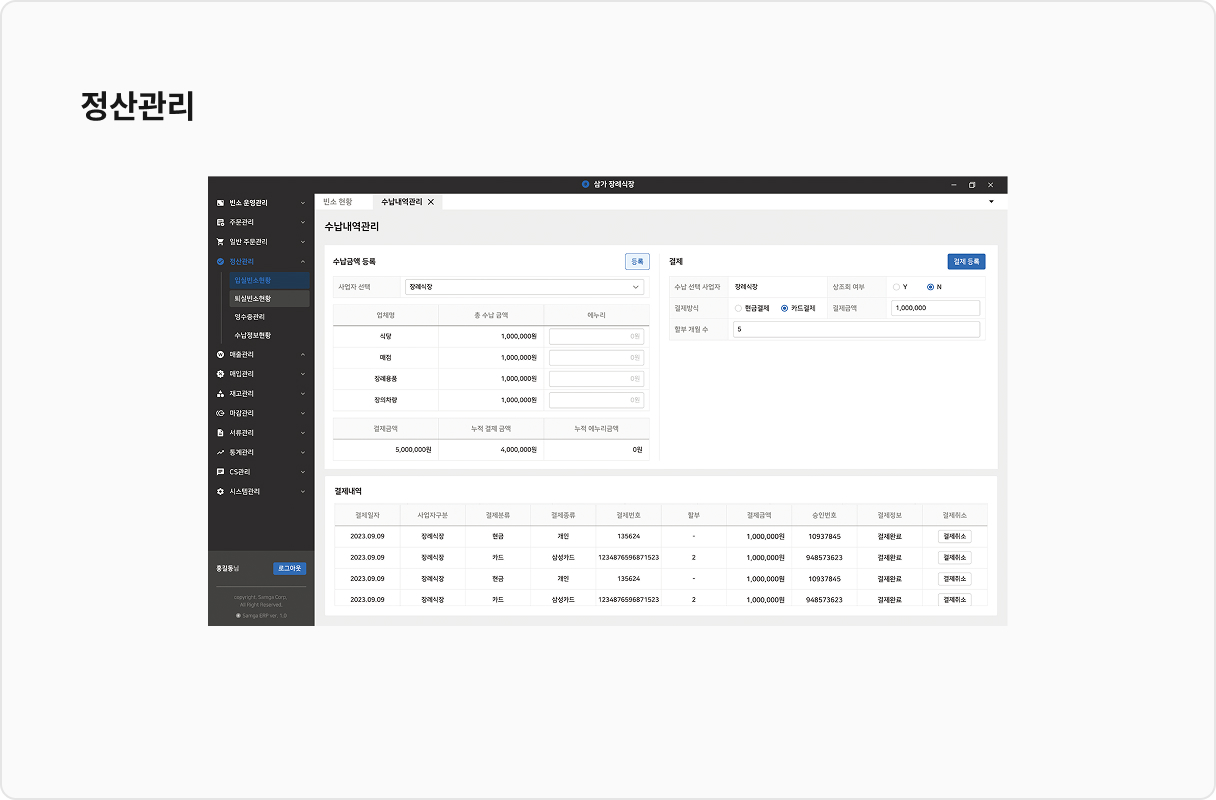Select the 현금결제 radio button
The image size is (1216, 800).
[738, 308]
